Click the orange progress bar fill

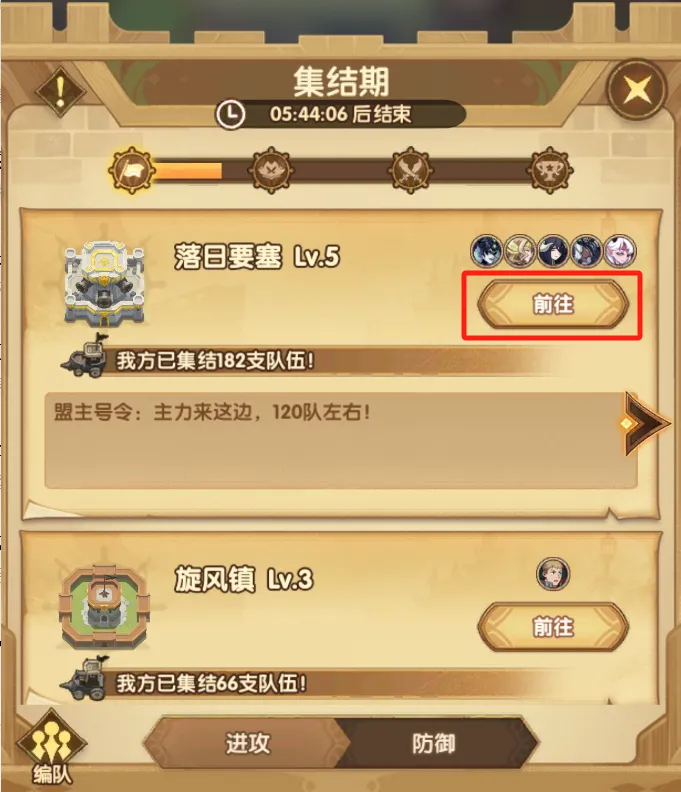click(187, 171)
